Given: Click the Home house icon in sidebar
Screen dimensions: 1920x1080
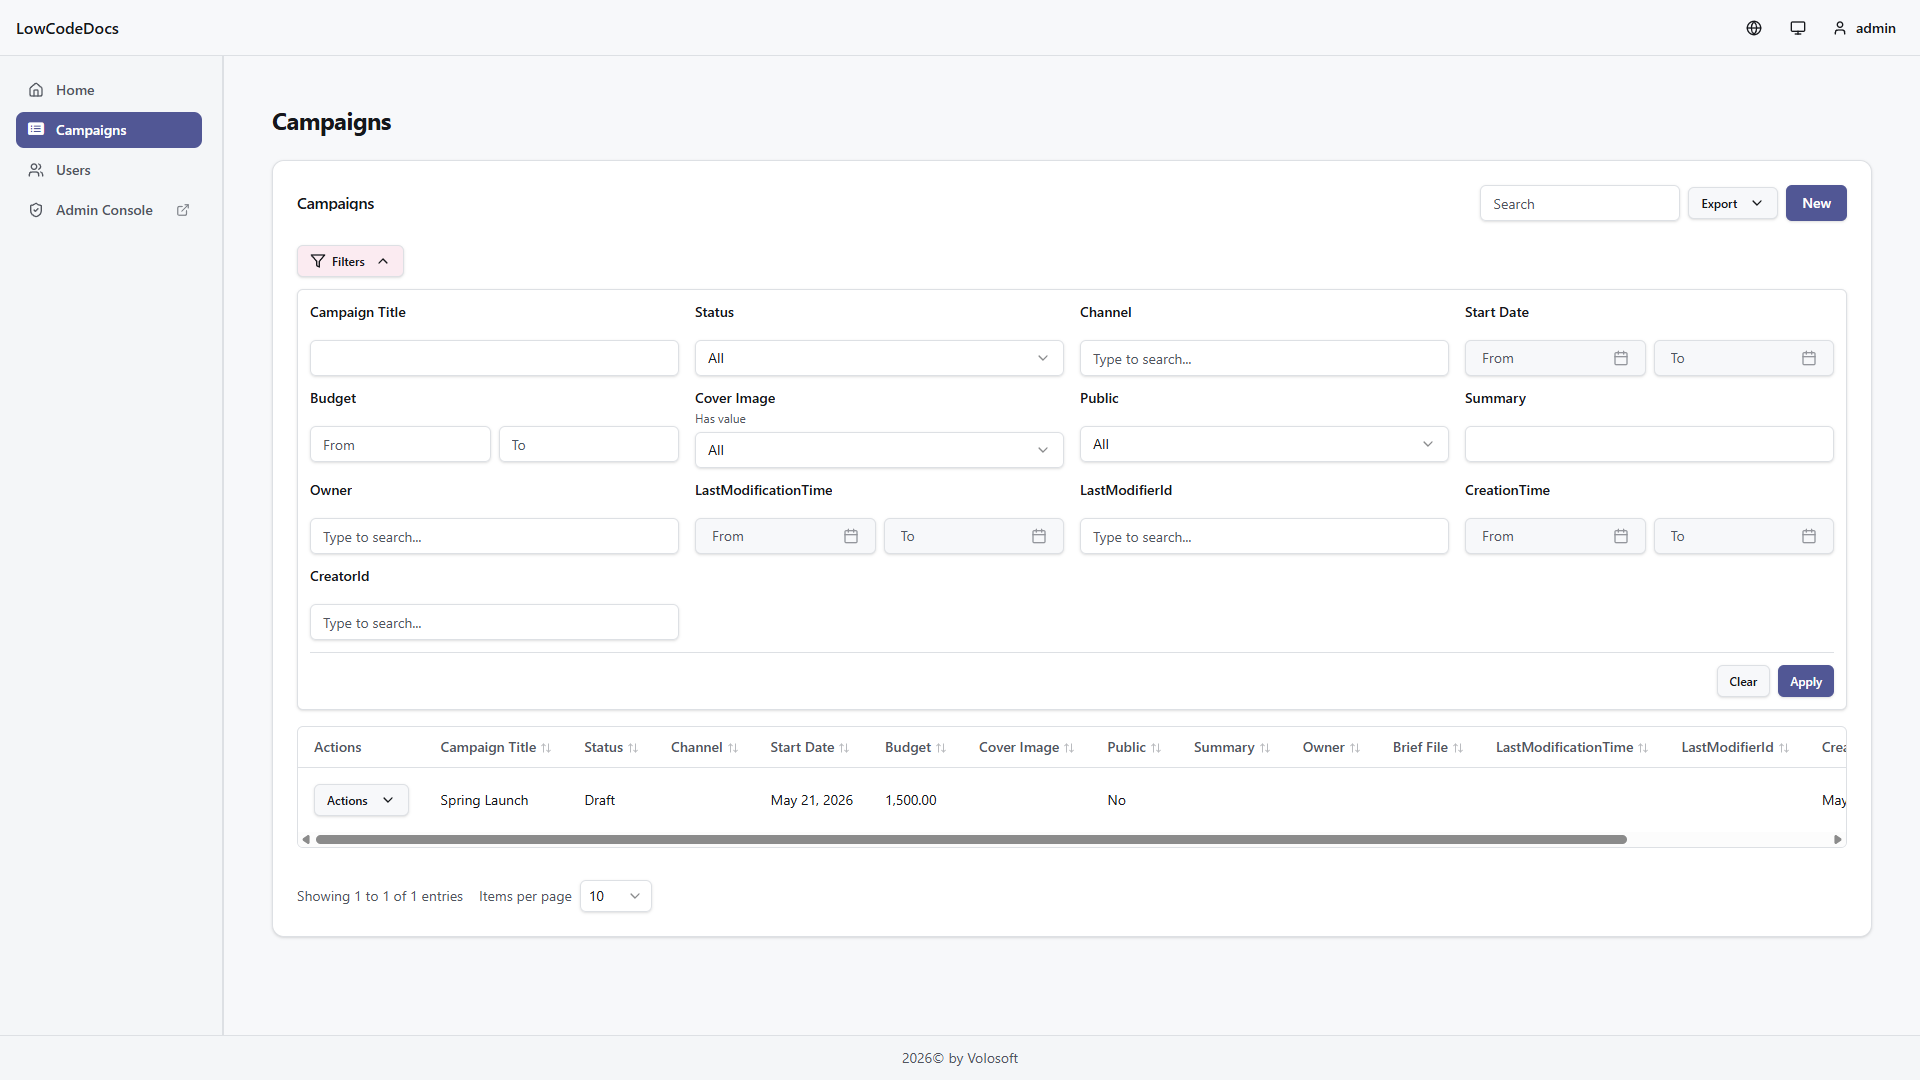Looking at the screenshot, I should [36, 90].
